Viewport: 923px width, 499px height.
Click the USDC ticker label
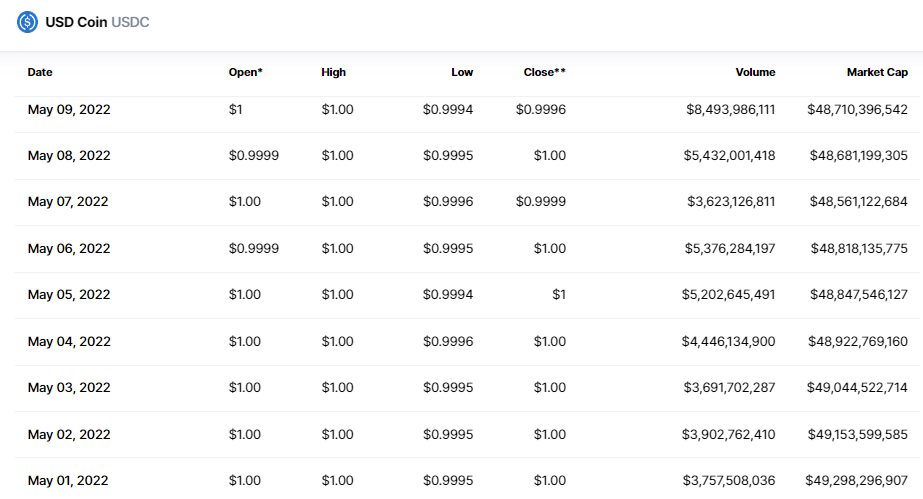[x=130, y=22]
